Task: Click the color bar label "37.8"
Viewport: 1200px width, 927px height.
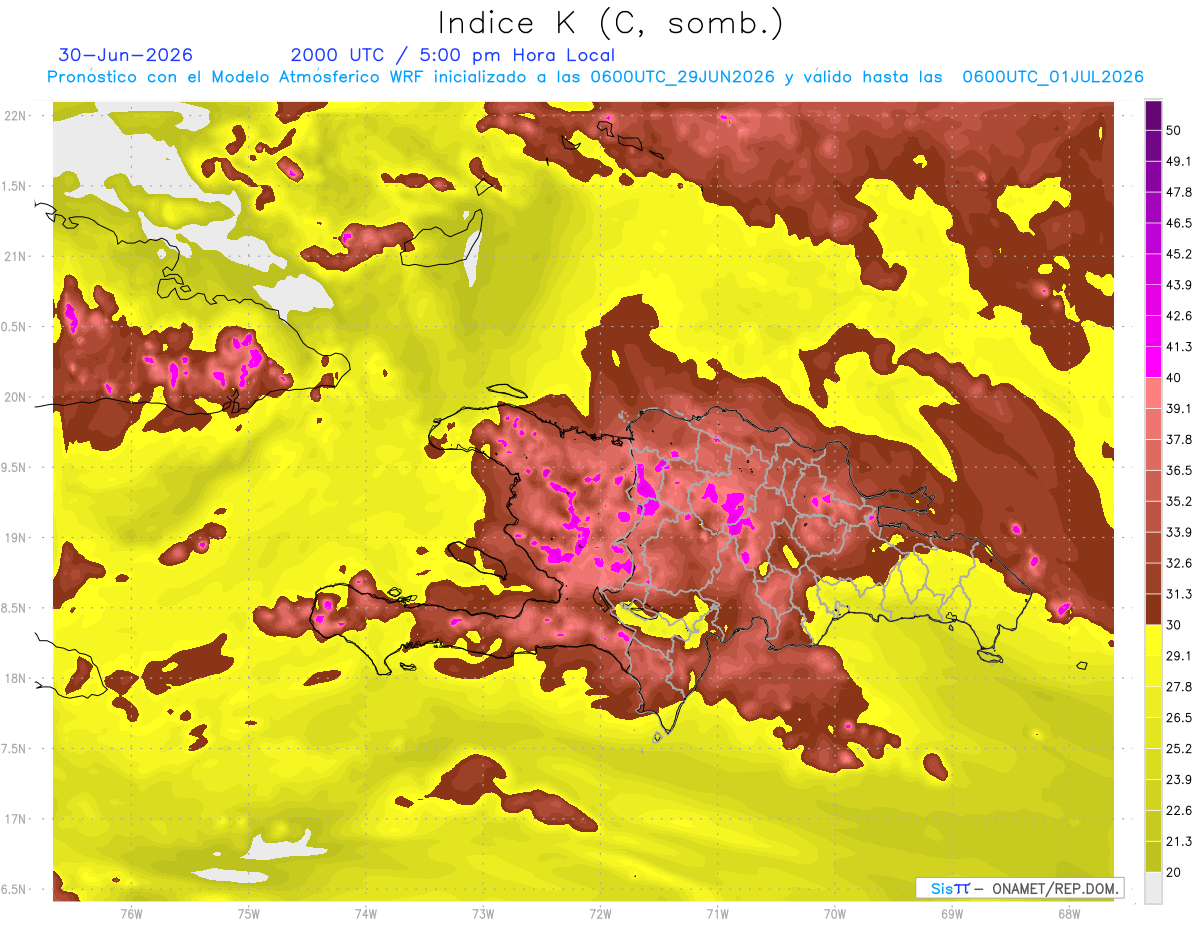Action: [x=1179, y=439]
